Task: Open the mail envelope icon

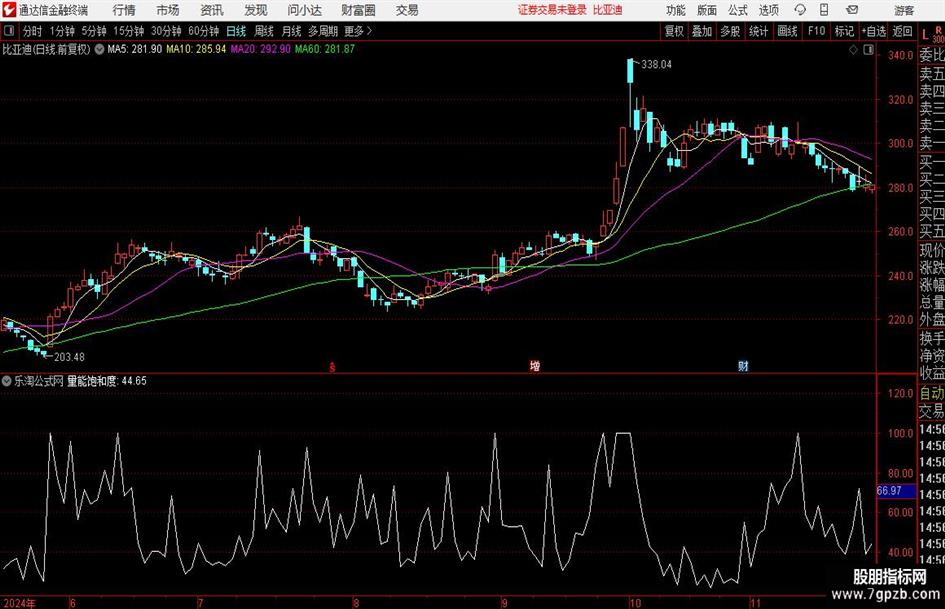Action: coord(852,10)
